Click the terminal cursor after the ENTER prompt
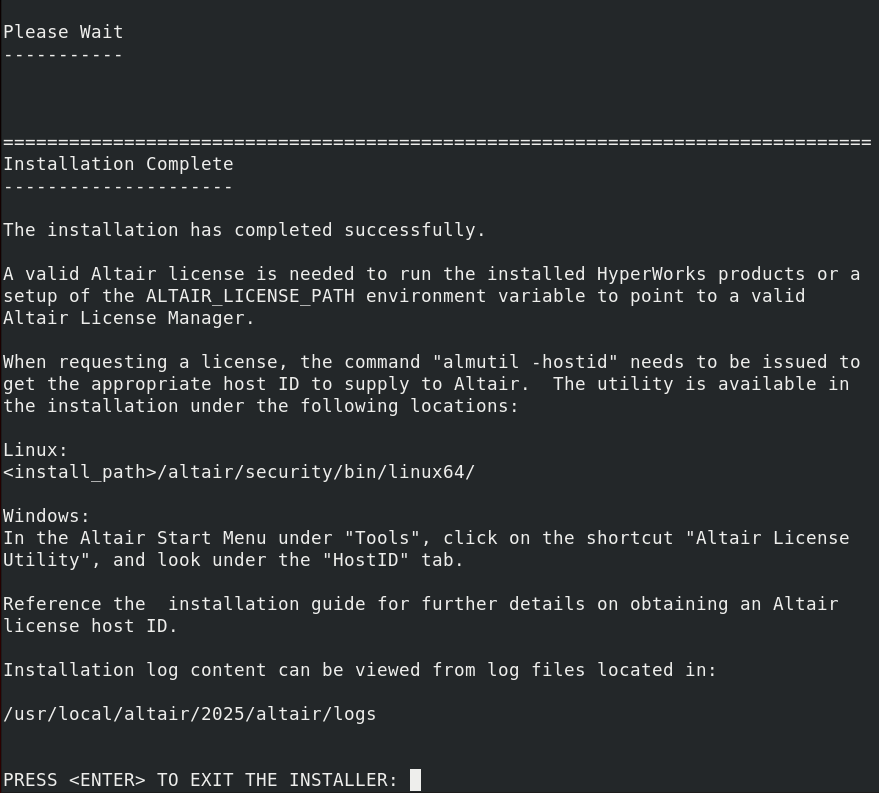 pos(416,780)
